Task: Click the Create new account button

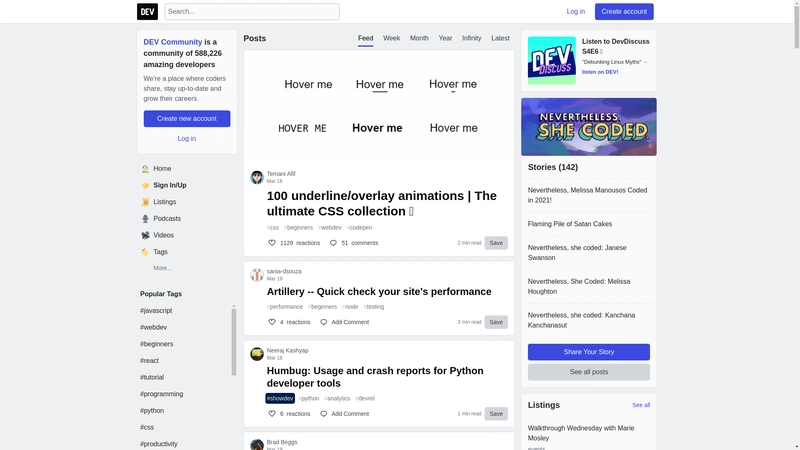Action: click(187, 118)
